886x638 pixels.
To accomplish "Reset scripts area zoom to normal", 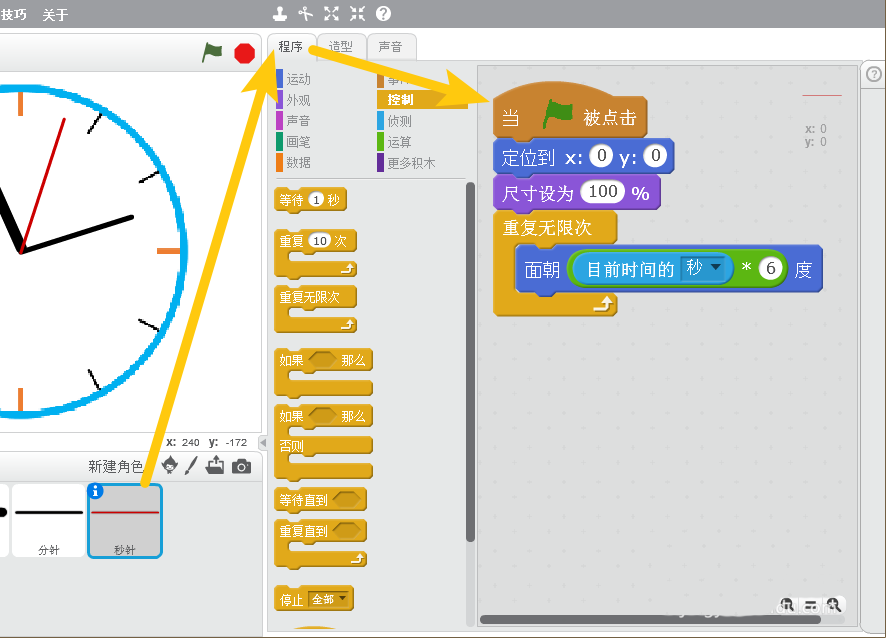I will coord(810,605).
